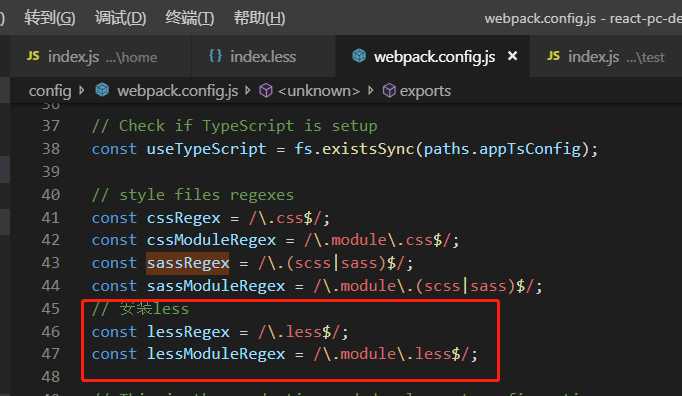The width and height of the screenshot is (682, 396).
Task: Click config in the breadcrumb
Action: (50, 91)
